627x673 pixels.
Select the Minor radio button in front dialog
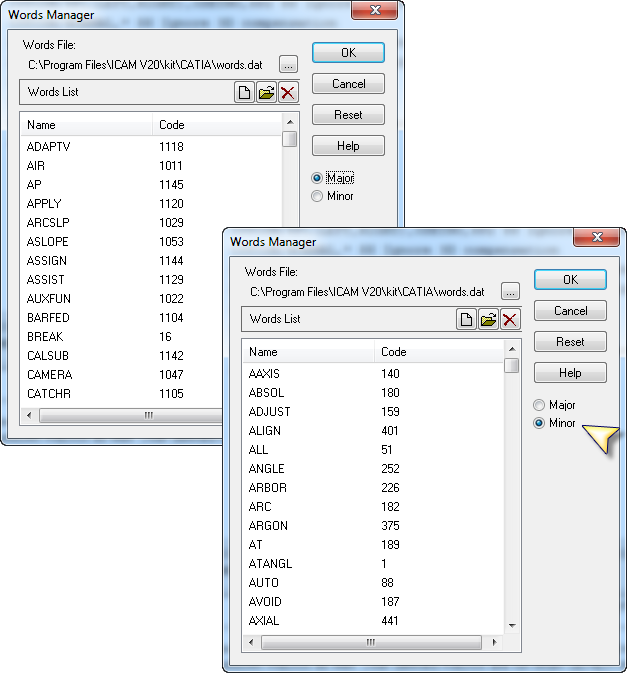coord(540,423)
